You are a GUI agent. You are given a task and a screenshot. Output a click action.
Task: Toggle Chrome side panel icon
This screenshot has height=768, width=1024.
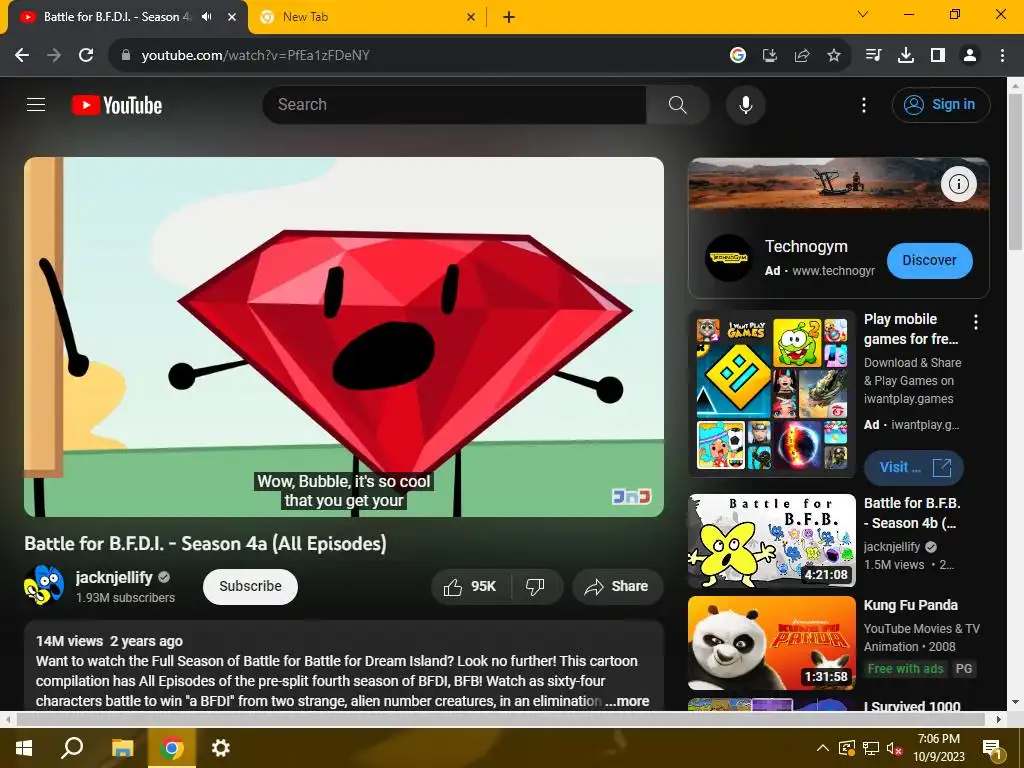938,56
